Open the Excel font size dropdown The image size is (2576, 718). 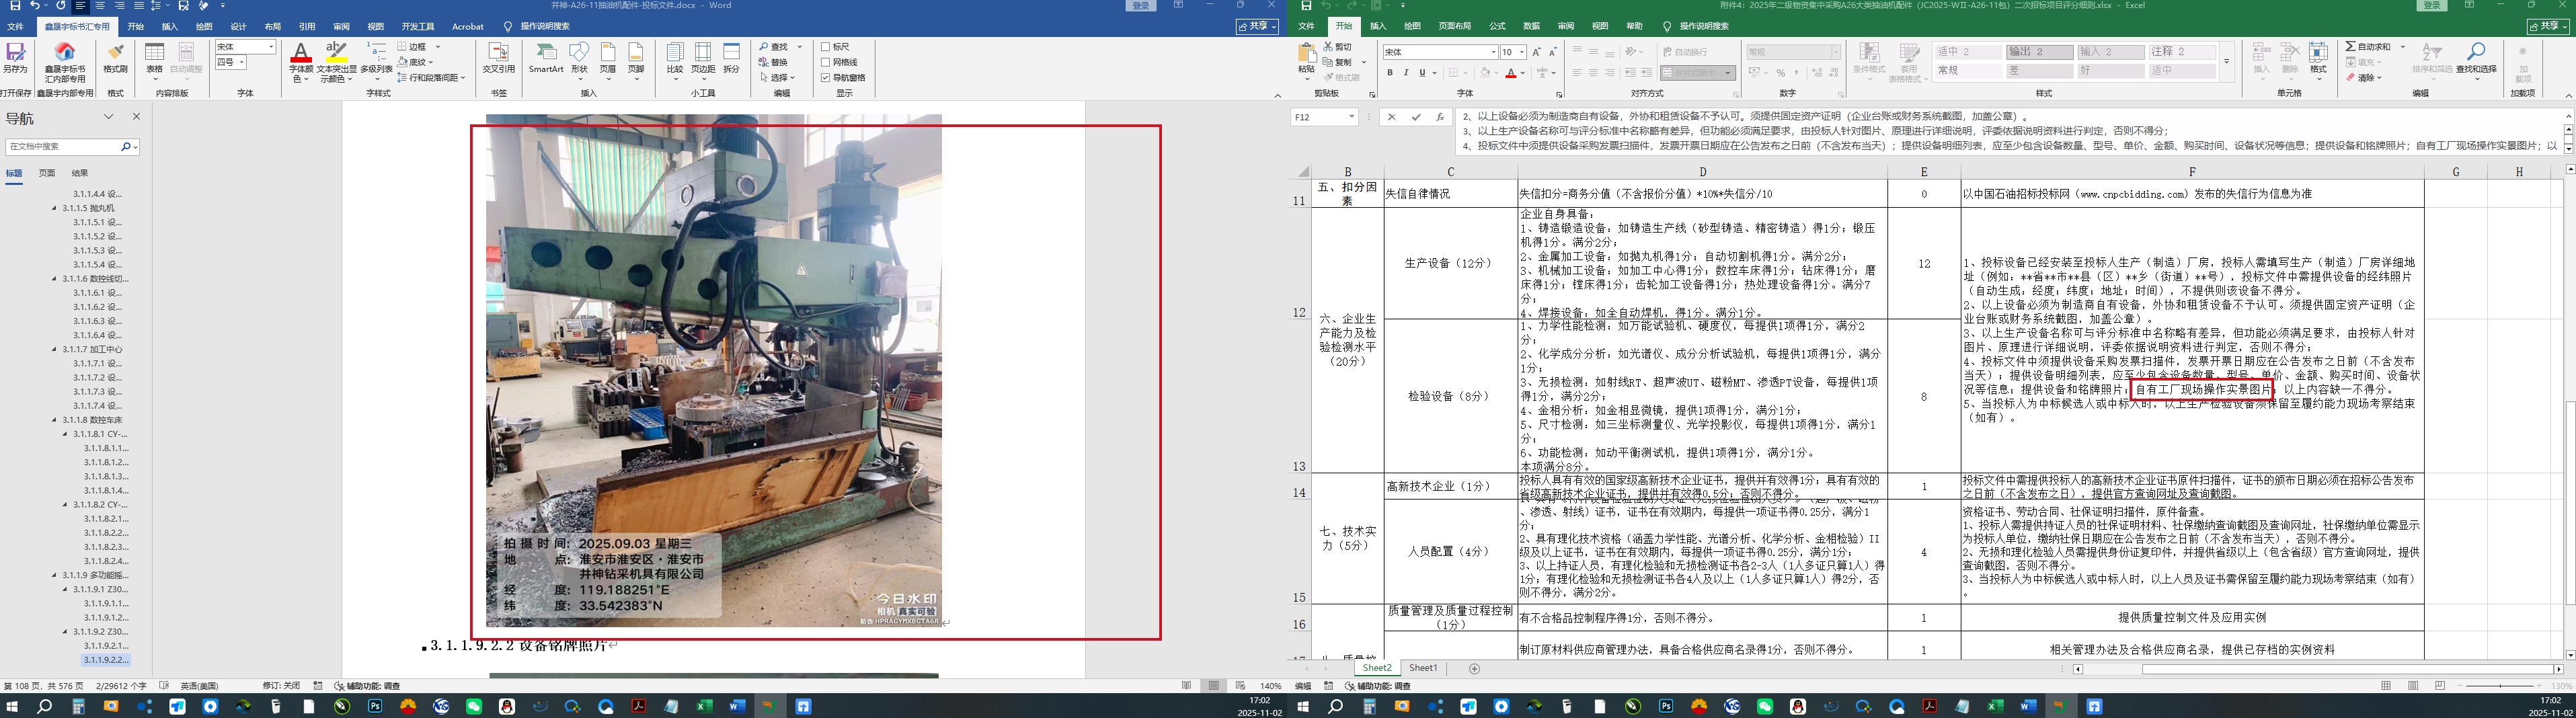pos(1521,52)
